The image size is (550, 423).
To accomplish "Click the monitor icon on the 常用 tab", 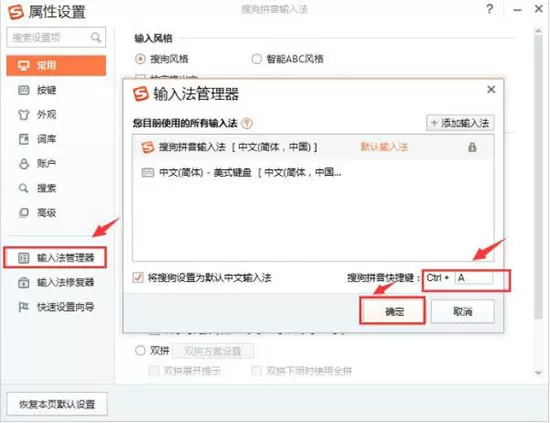I will [x=24, y=66].
